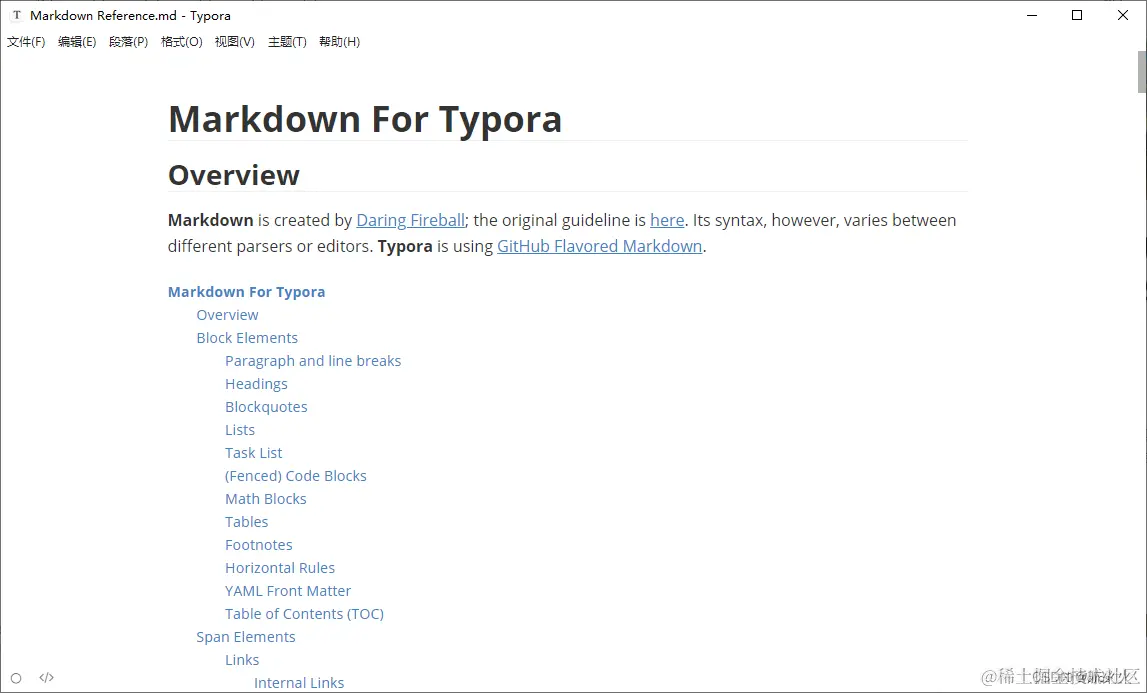
Task: Open the 'here' guideline link
Action: [x=667, y=220]
